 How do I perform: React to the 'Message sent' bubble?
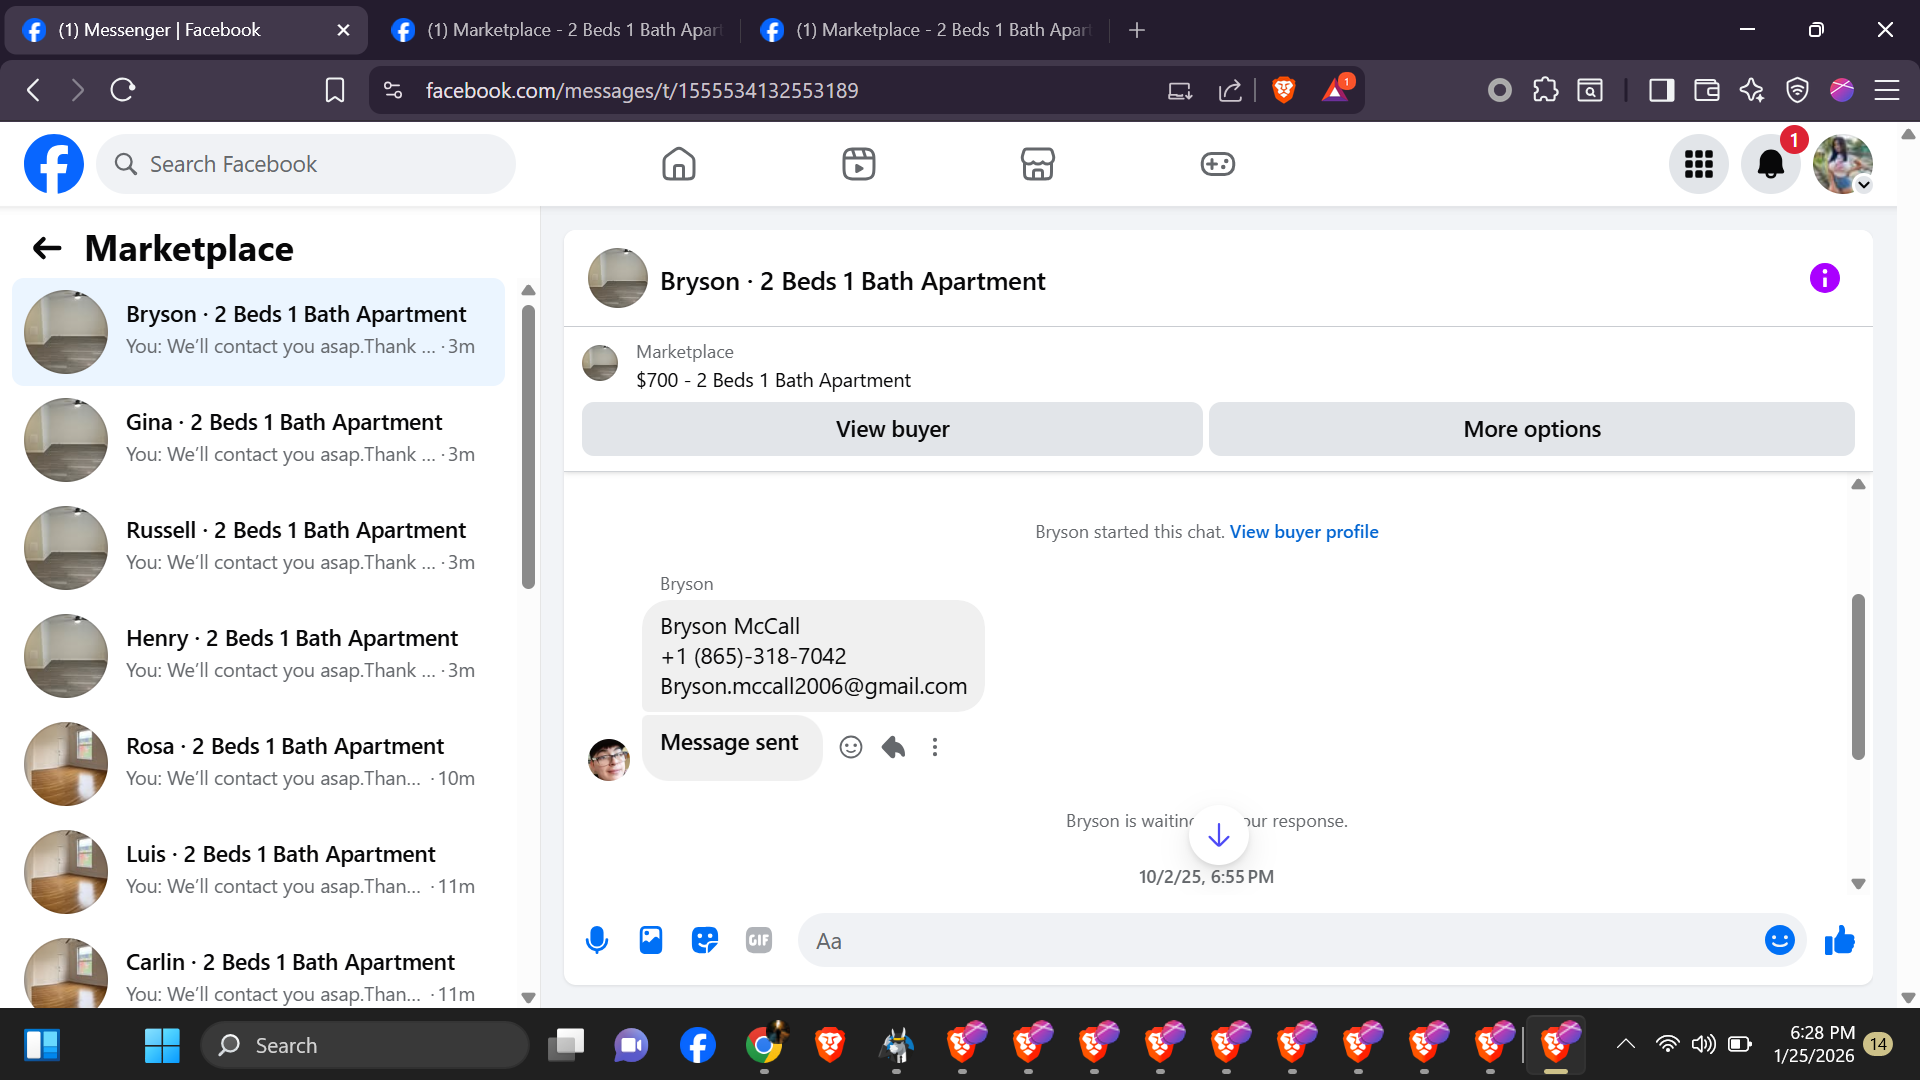pyautogui.click(x=851, y=747)
